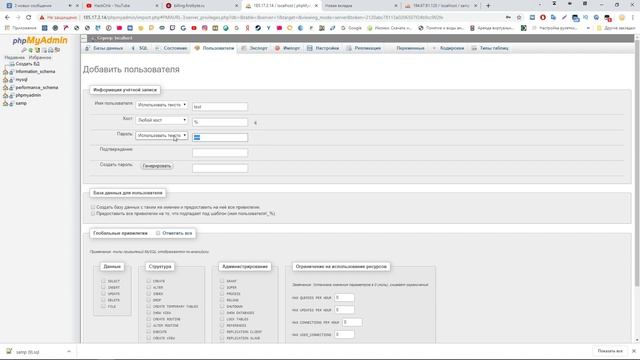Check the LOCK TABLES privilege
The width and height of the screenshot is (640, 360).
click(222, 319)
